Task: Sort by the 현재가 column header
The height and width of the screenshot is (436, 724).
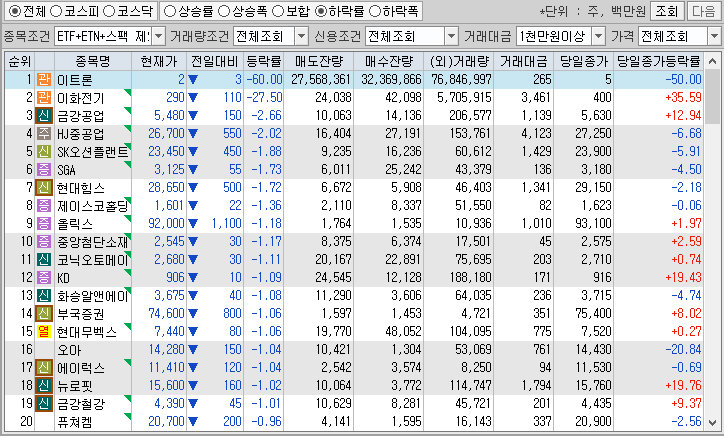Action: click(159, 61)
